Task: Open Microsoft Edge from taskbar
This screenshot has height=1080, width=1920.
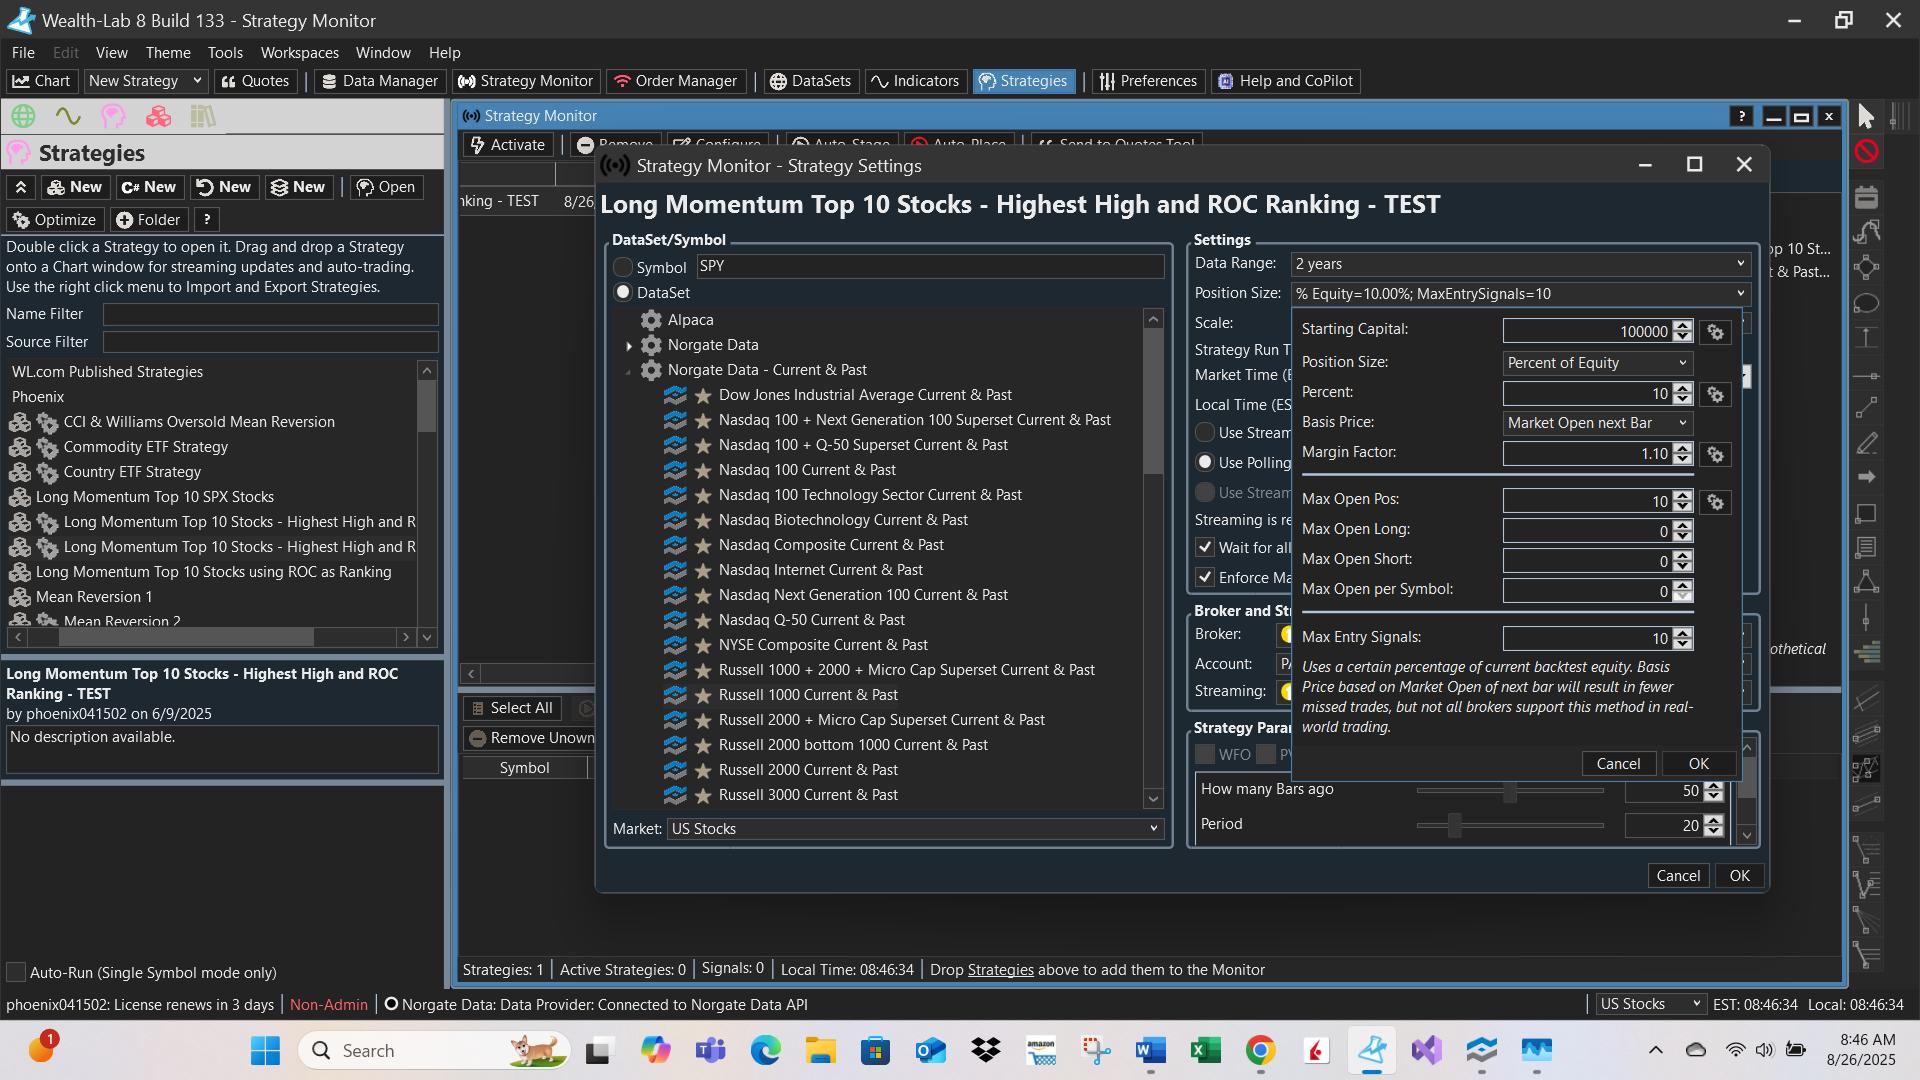Action: tap(765, 1050)
